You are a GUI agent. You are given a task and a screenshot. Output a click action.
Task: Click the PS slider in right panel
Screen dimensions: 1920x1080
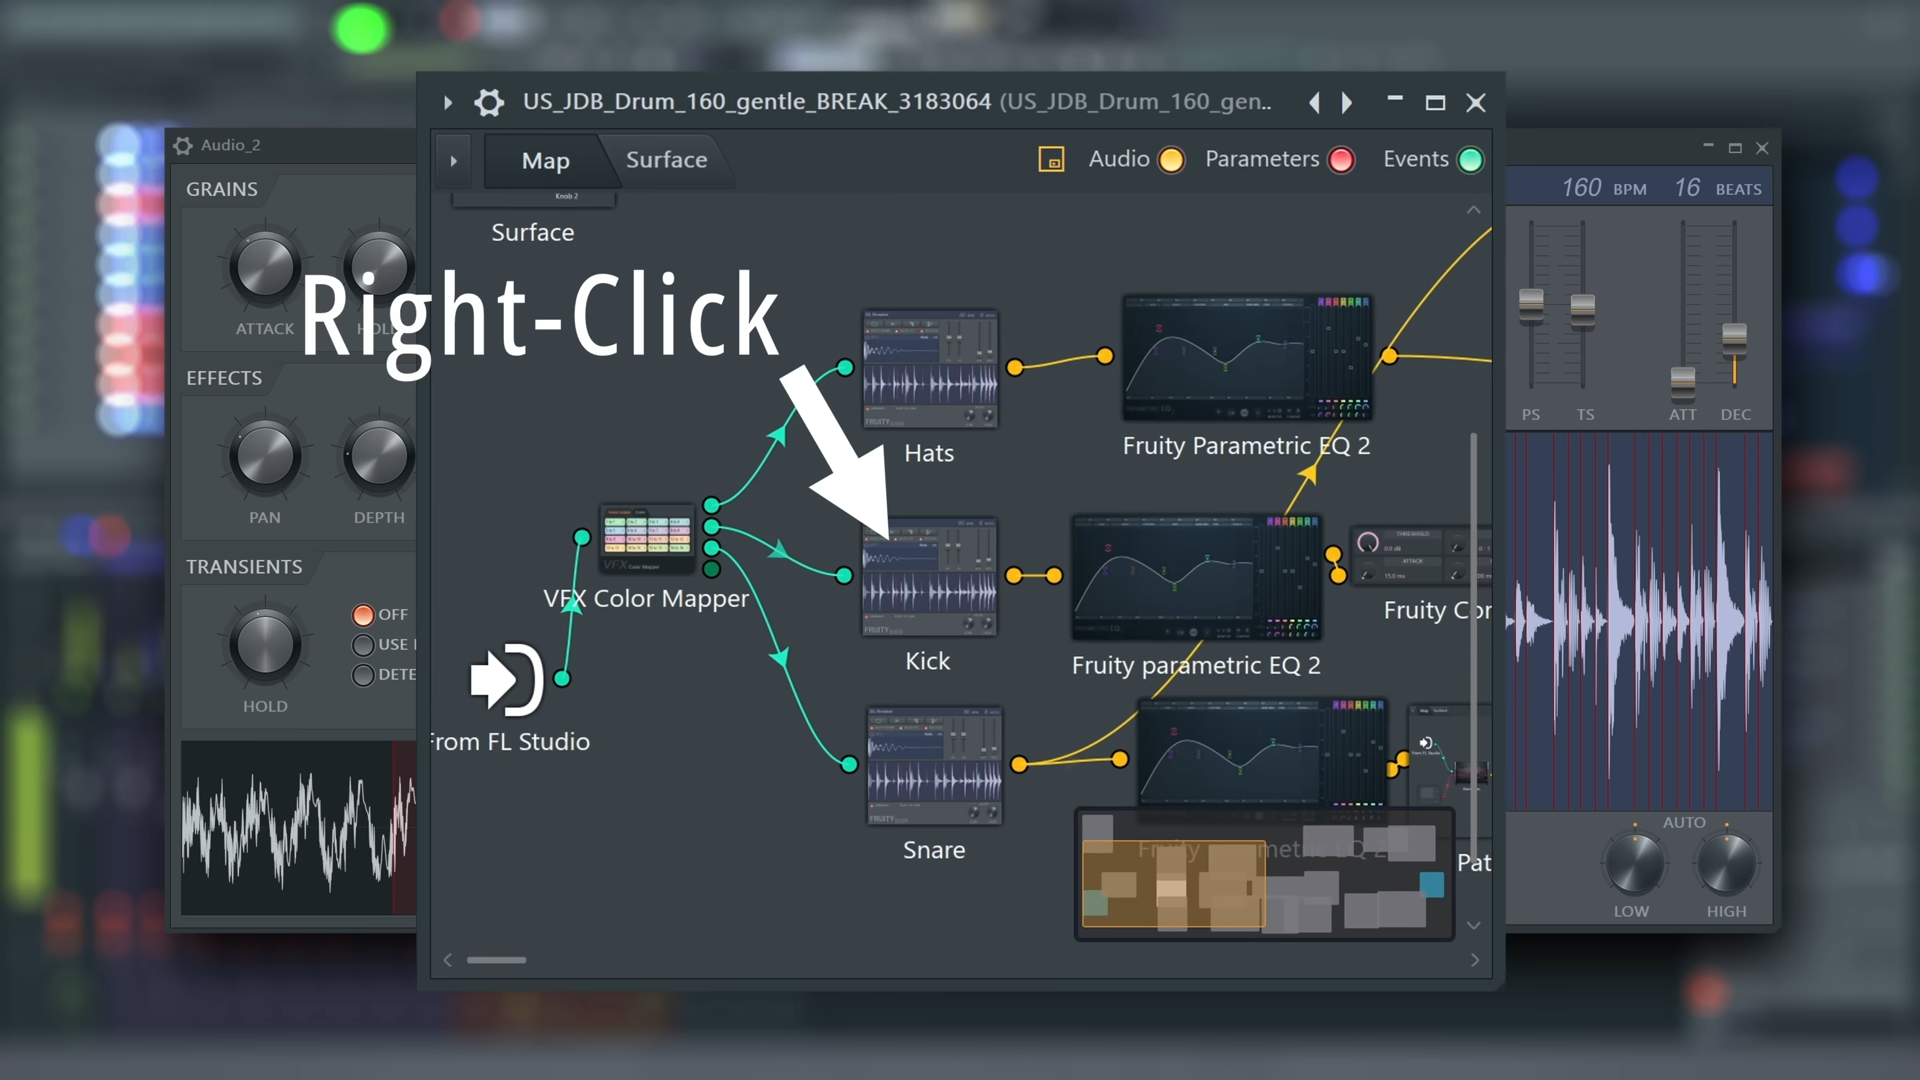[1531, 306]
